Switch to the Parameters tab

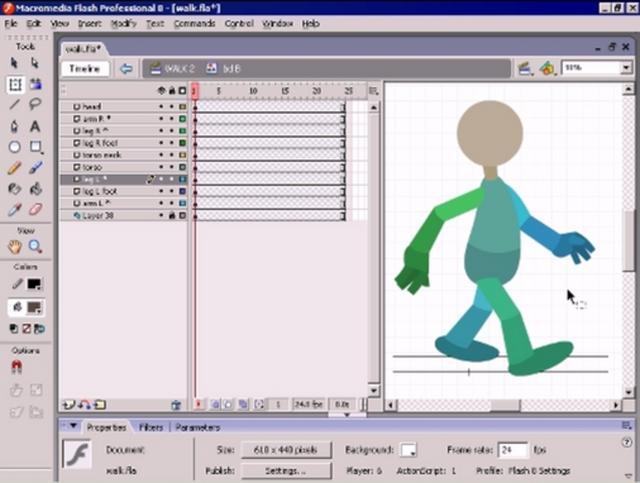tap(198, 427)
